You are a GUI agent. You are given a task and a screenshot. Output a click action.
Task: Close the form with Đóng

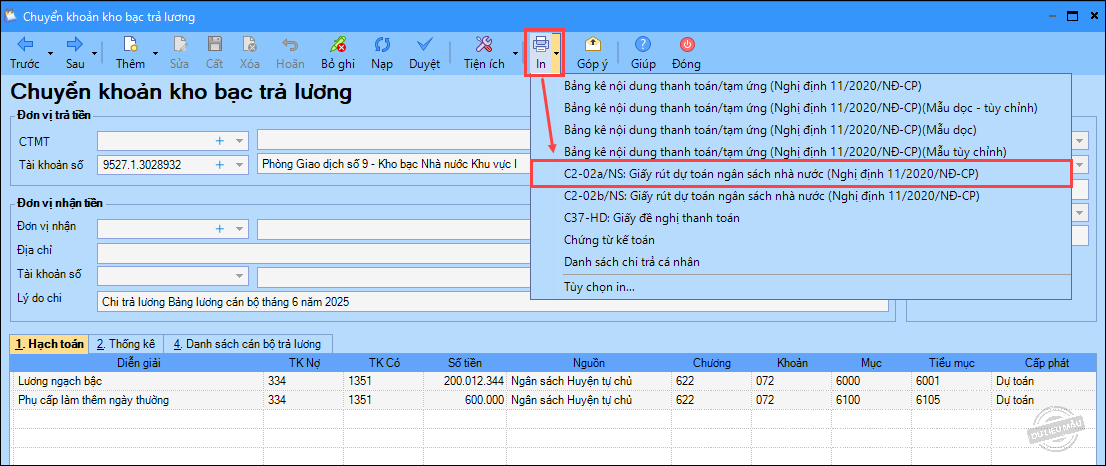click(686, 53)
